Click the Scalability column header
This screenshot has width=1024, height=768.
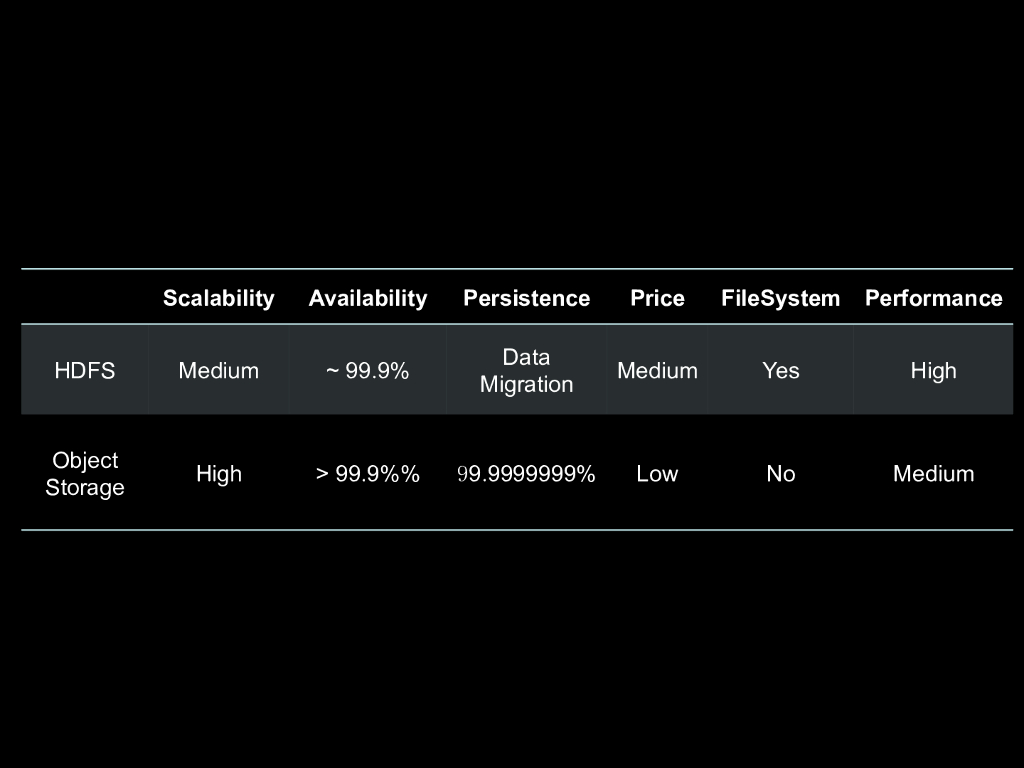(x=218, y=298)
